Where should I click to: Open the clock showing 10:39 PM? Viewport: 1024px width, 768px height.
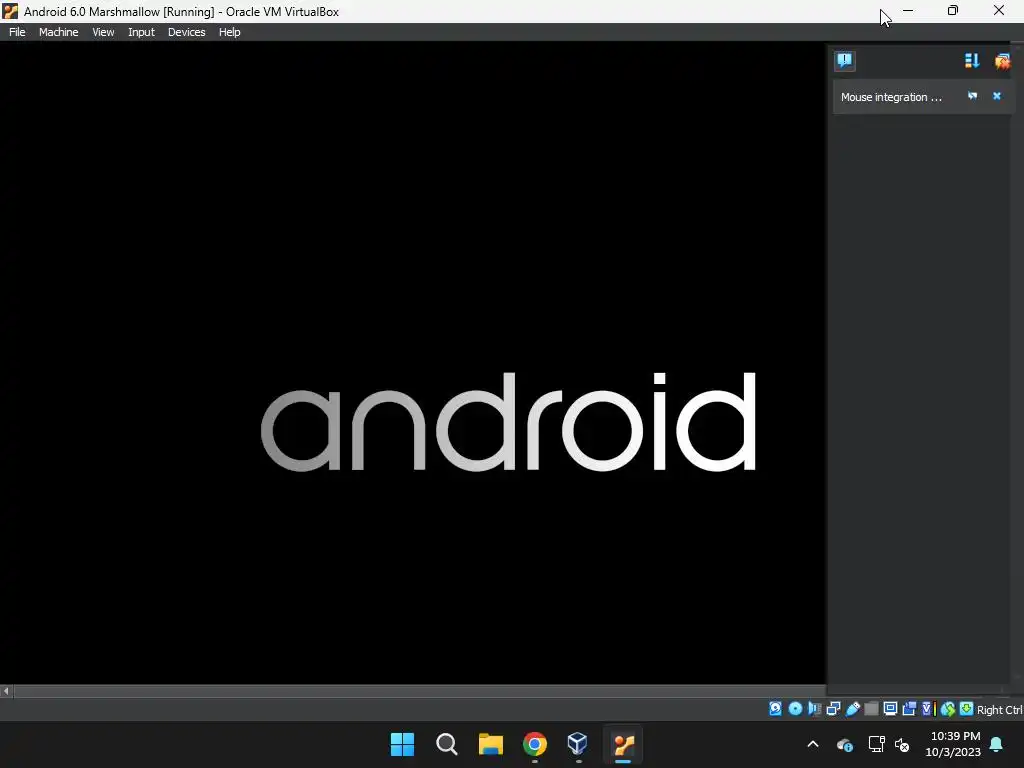pyautogui.click(x=953, y=744)
